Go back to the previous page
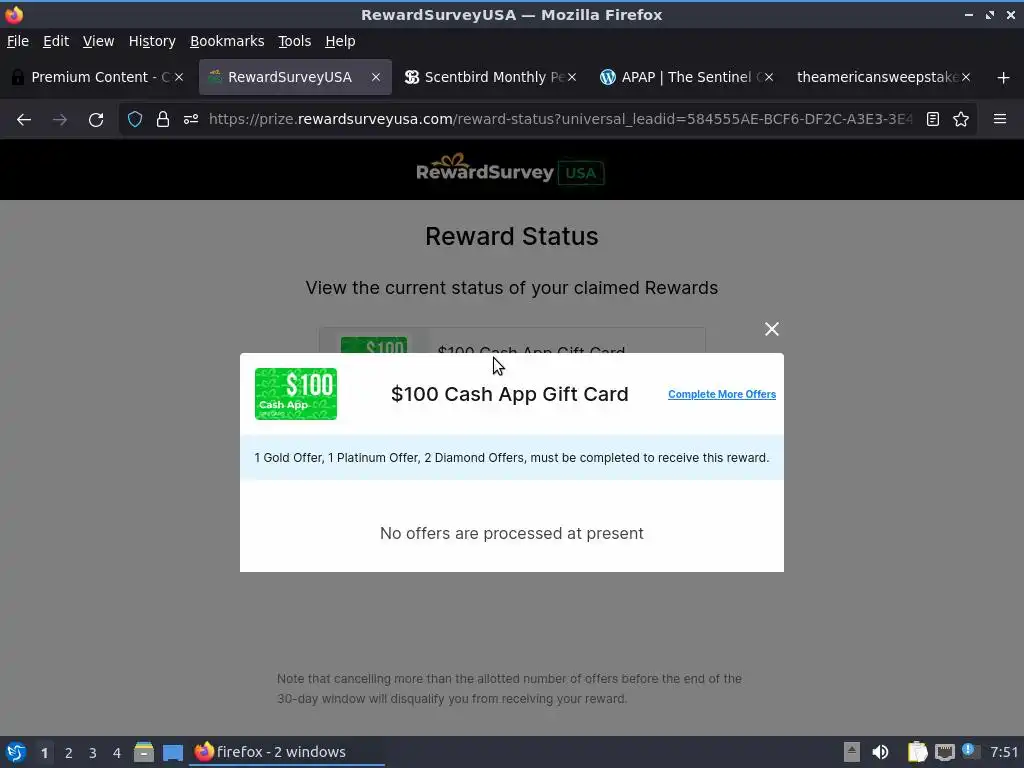This screenshot has height=768, width=1024. 24,120
